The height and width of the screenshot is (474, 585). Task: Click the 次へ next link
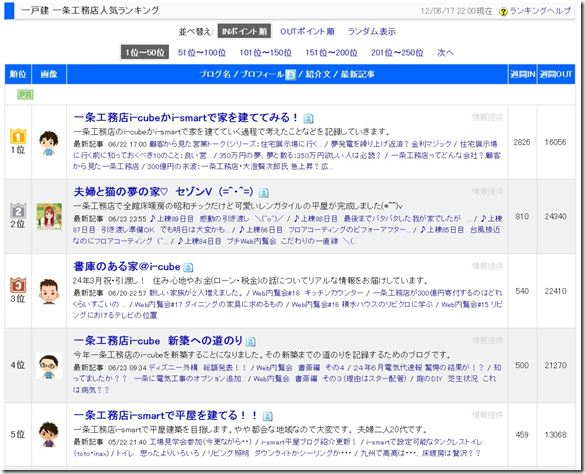(x=445, y=53)
